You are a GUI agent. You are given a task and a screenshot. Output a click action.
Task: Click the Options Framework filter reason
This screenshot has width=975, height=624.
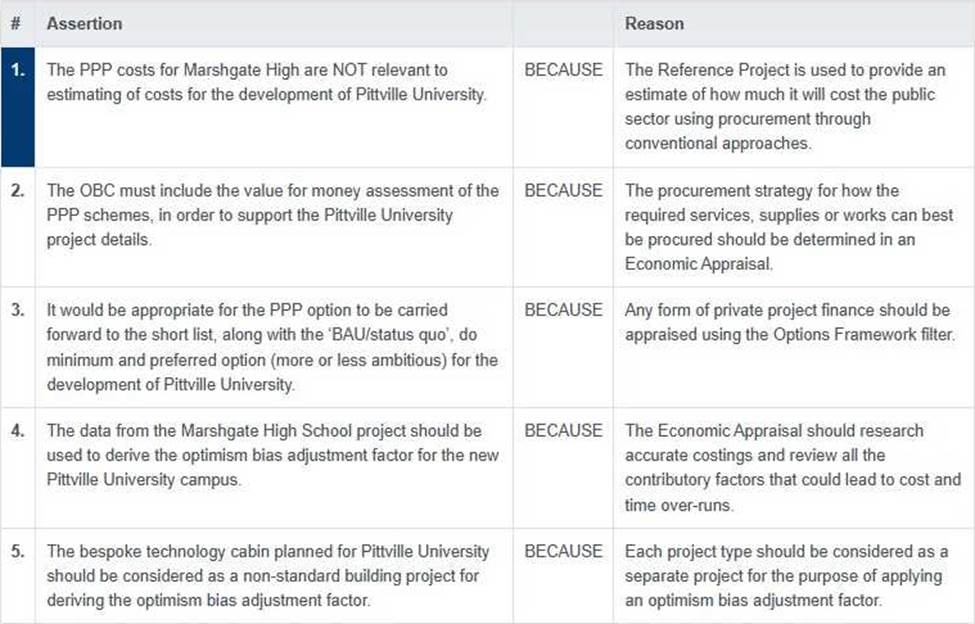787,322
